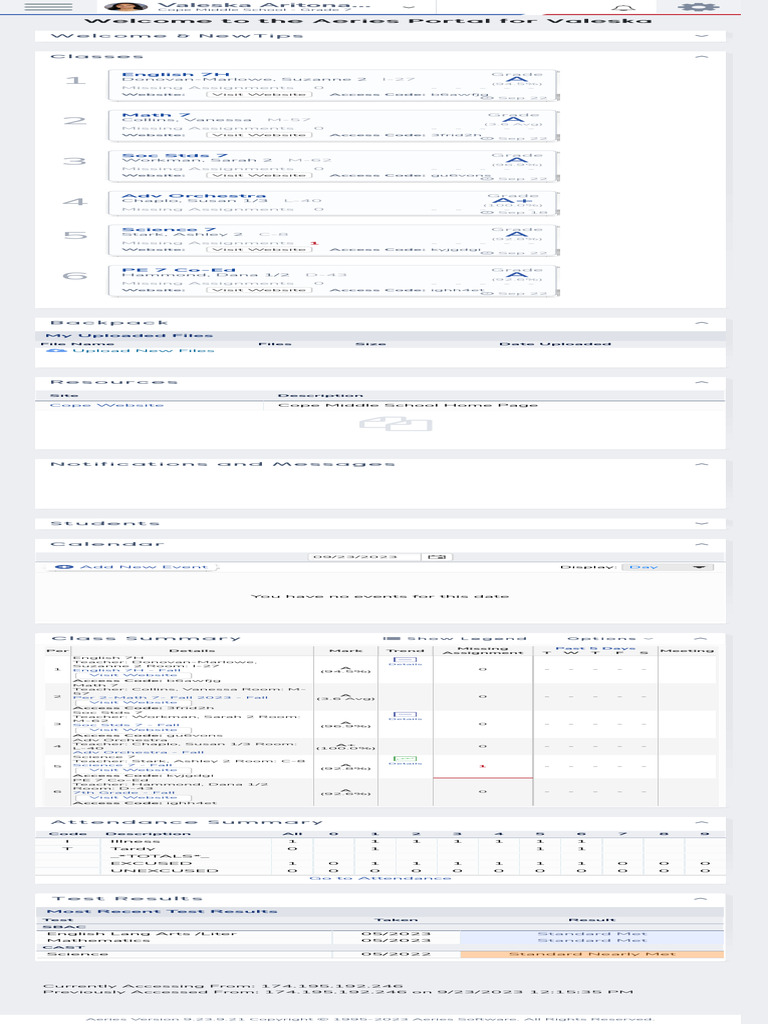The width and height of the screenshot is (768, 1024).
Task: Open the Cope Website resource link
Action: pyautogui.click(x=107, y=406)
